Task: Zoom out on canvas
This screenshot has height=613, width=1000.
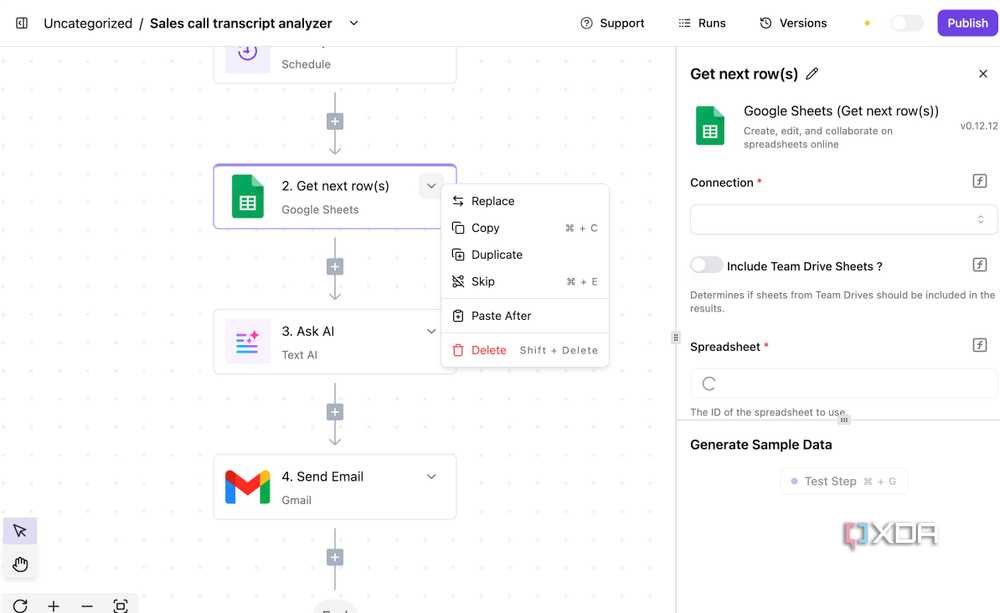Action: 87,605
